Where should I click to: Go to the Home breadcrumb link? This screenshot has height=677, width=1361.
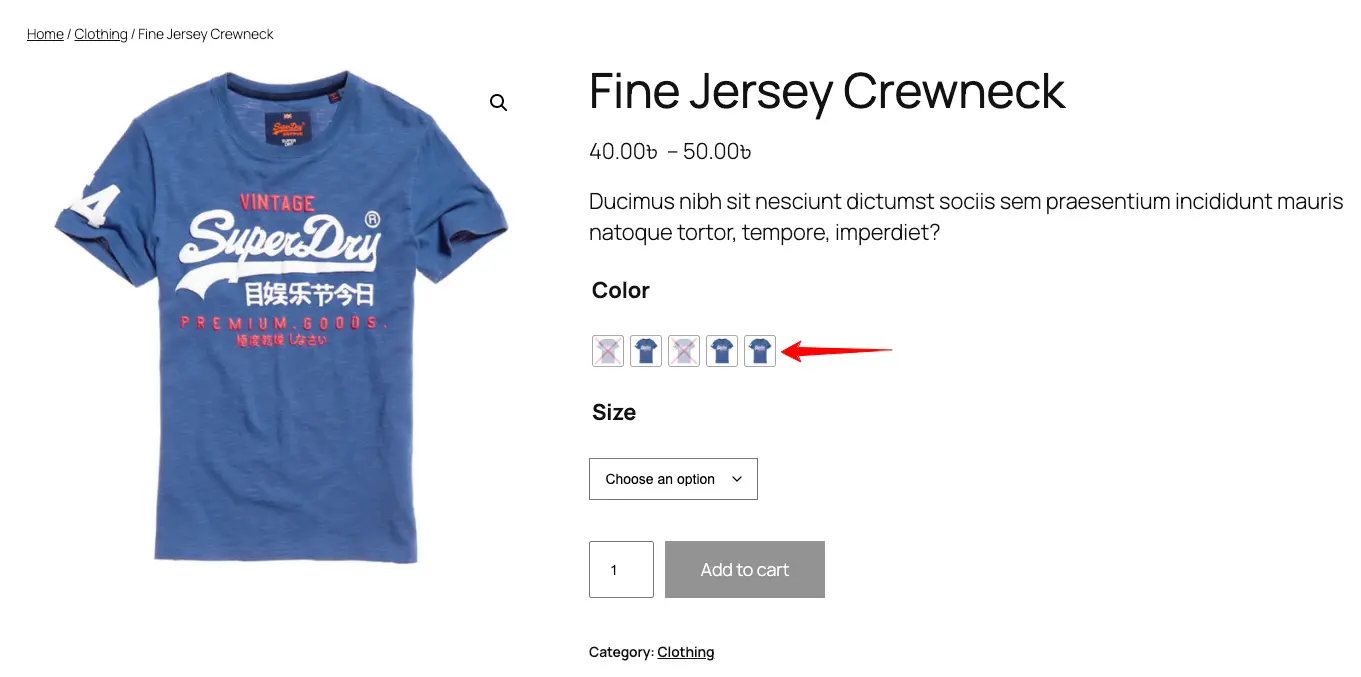coord(45,34)
